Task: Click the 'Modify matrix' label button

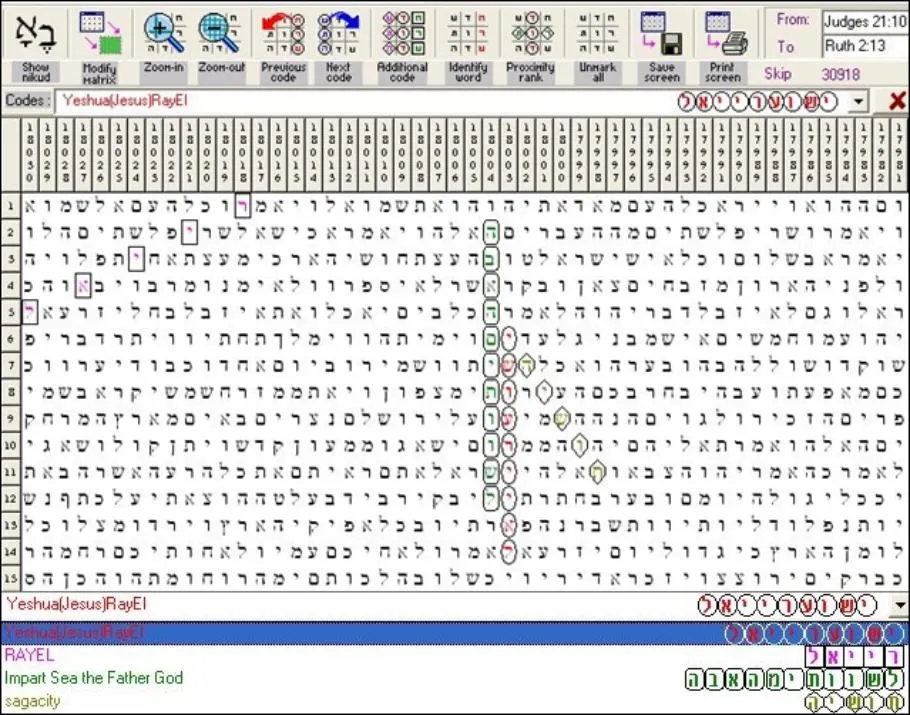Action: click(x=100, y=74)
